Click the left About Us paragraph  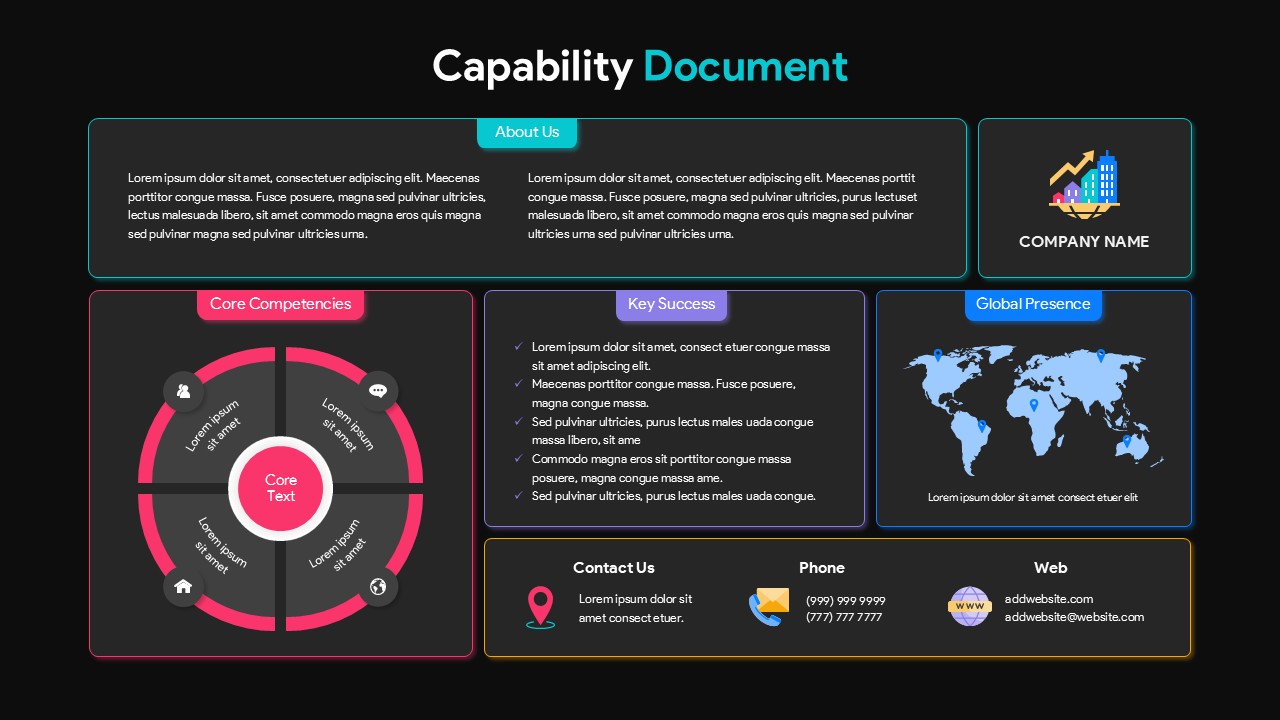(307, 206)
